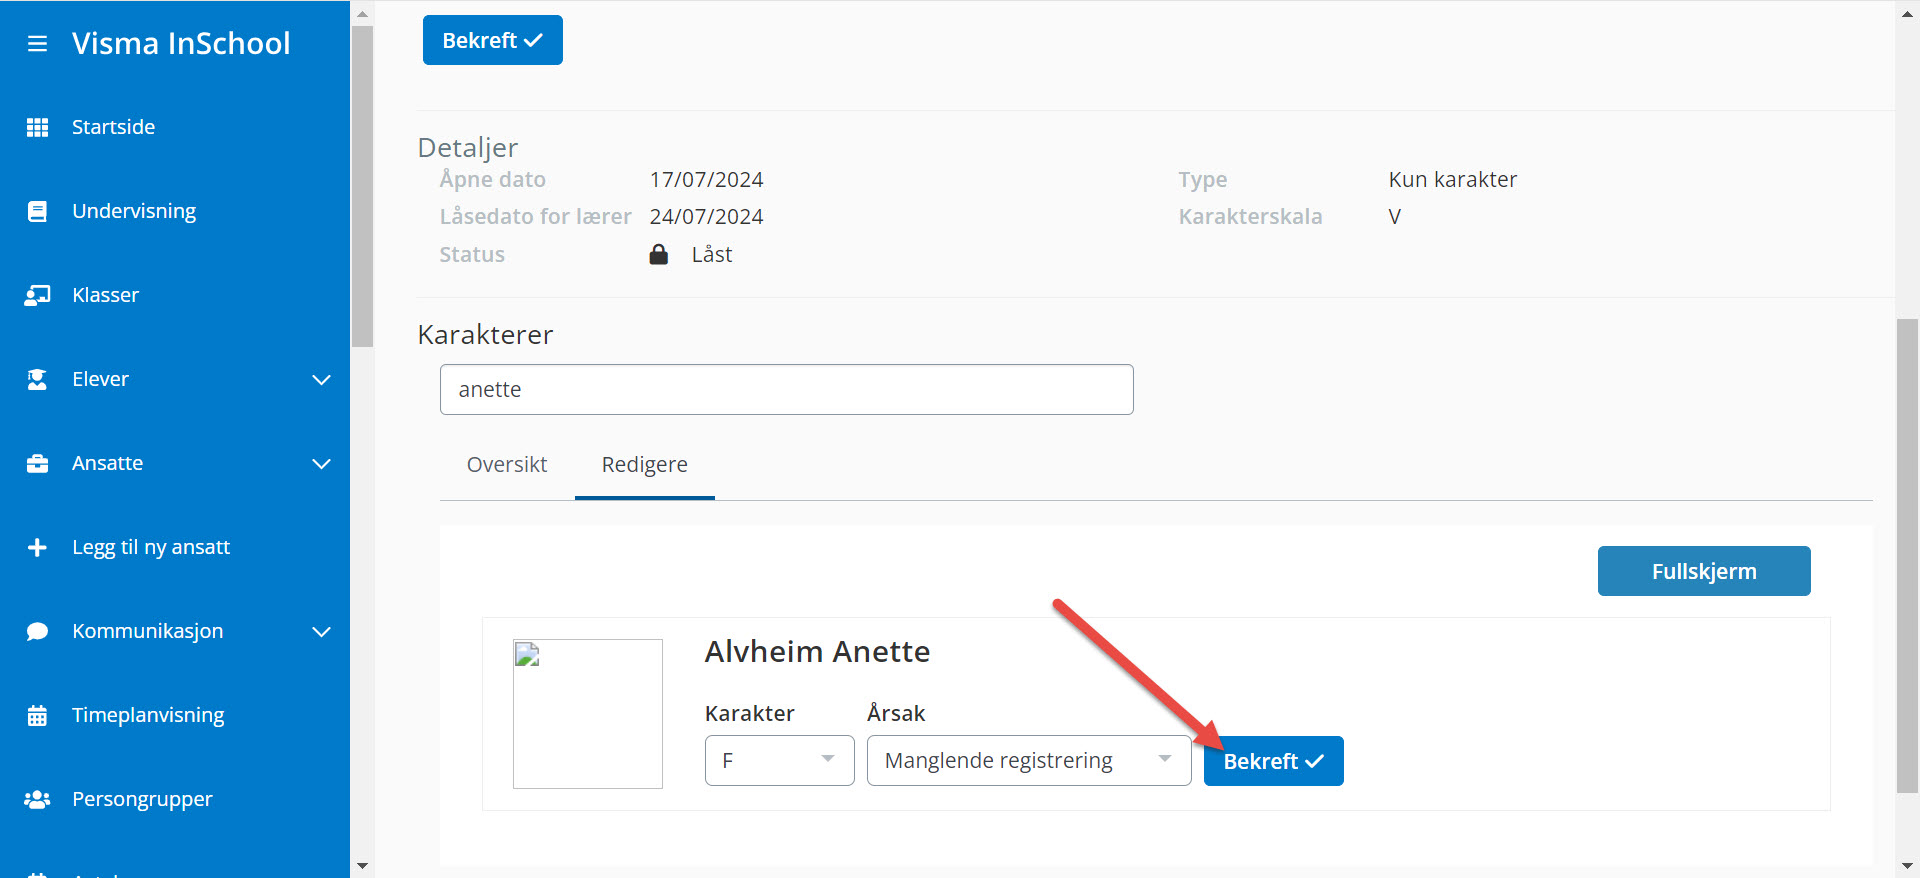Click the Klasser classroom icon

pos(37,295)
